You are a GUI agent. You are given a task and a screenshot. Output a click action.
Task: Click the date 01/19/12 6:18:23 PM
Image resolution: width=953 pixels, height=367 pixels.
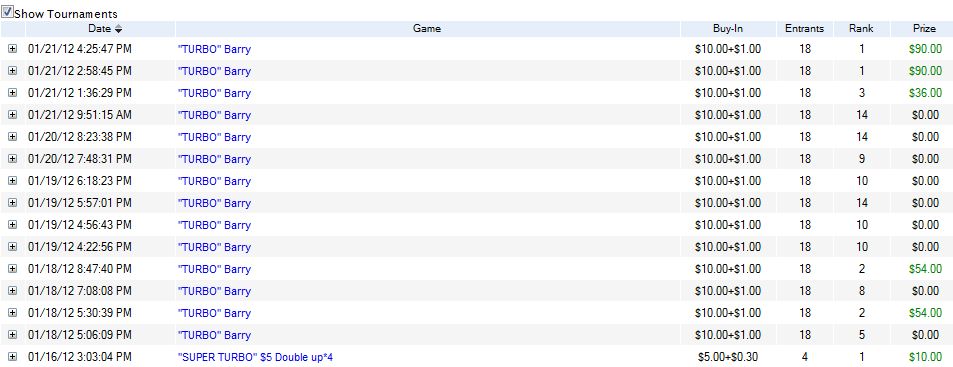(x=80, y=181)
